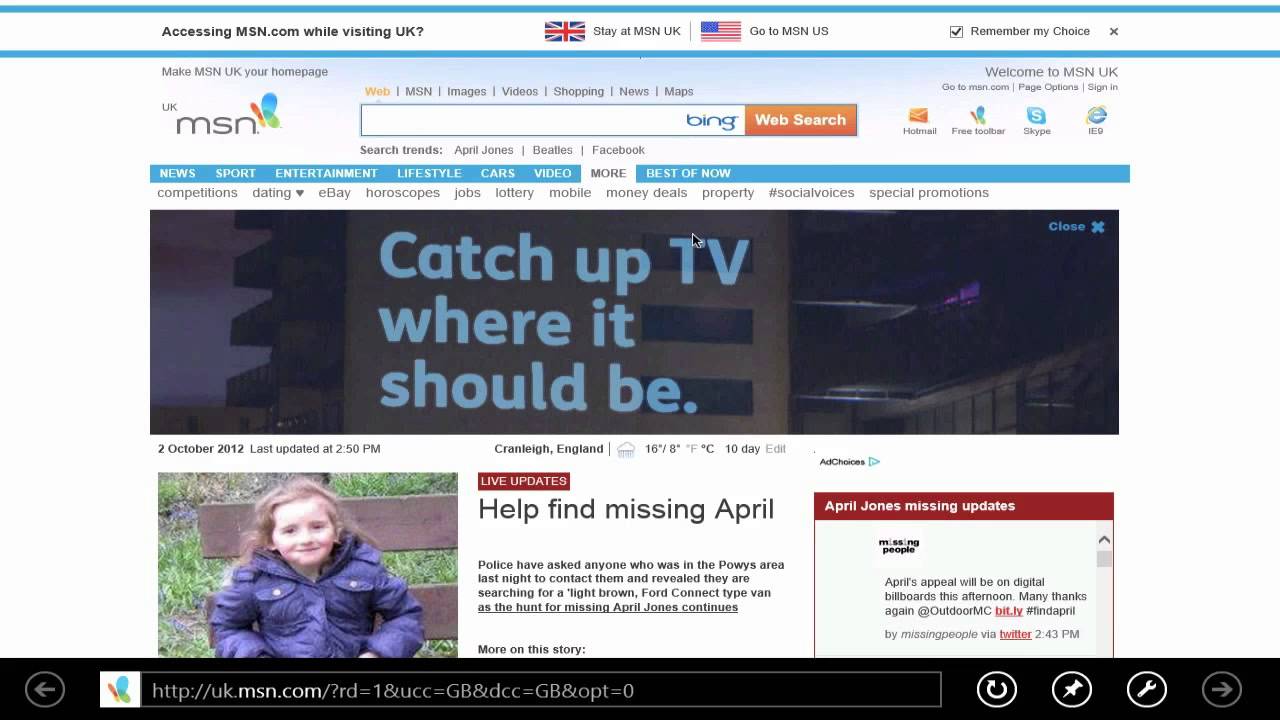This screenshot has width=1280, height=720.
Task: Open lottery link
Action: coord(514,193)
